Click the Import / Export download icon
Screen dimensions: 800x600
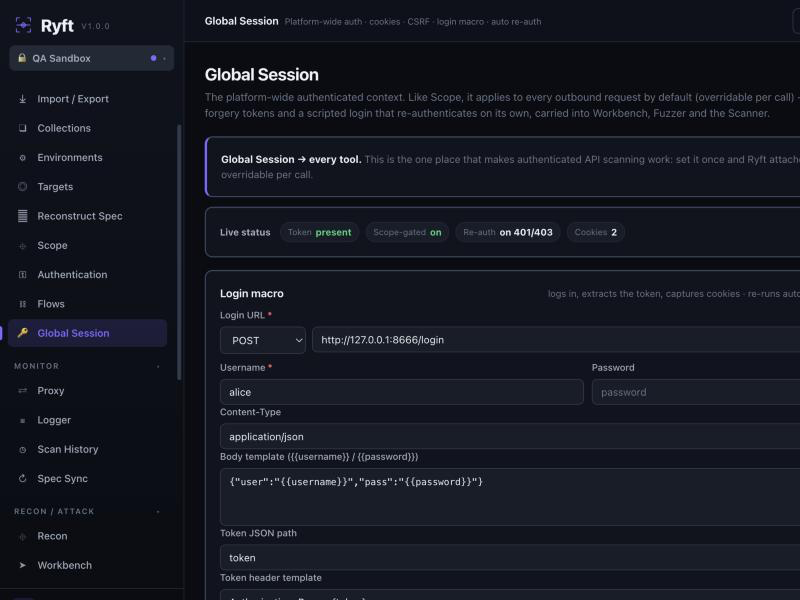click(22, 98)
